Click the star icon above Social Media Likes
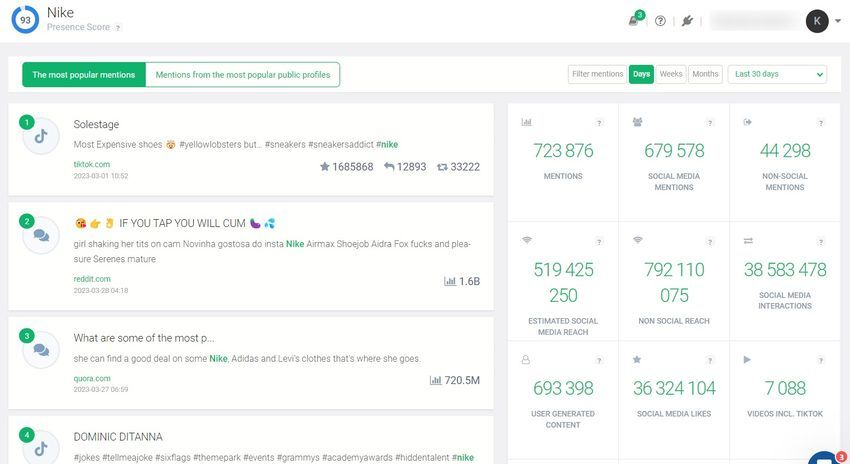 637,359
